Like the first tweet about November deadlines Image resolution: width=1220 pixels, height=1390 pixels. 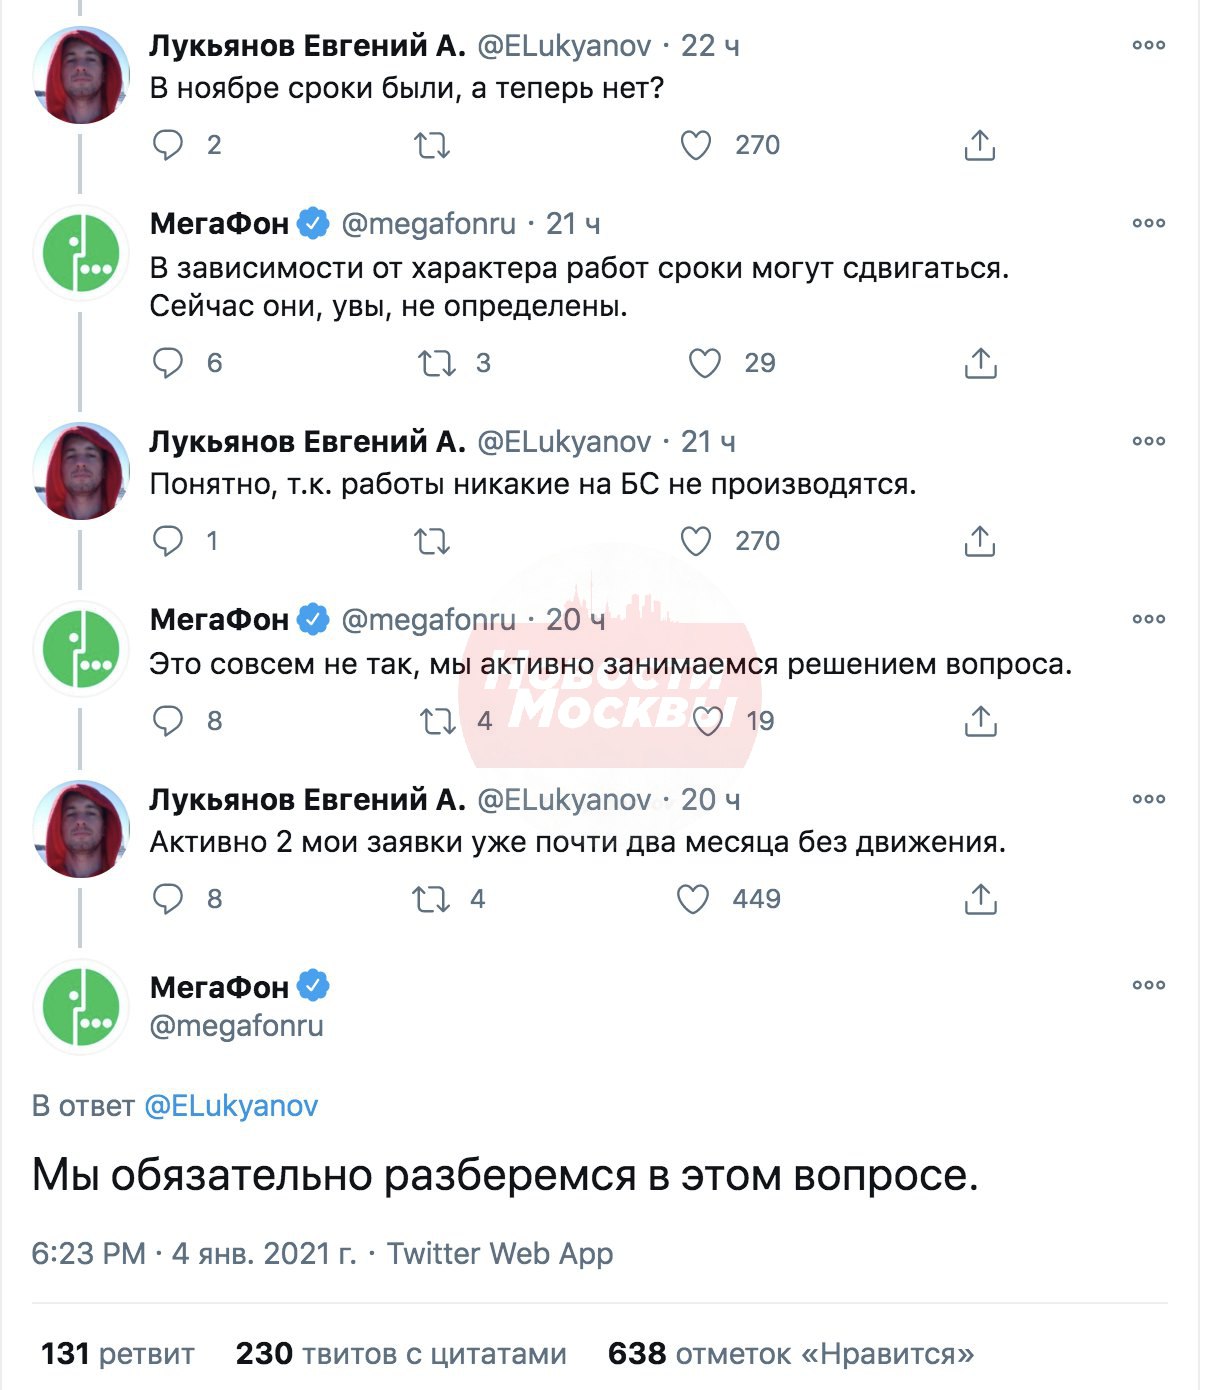click(696, 145)
